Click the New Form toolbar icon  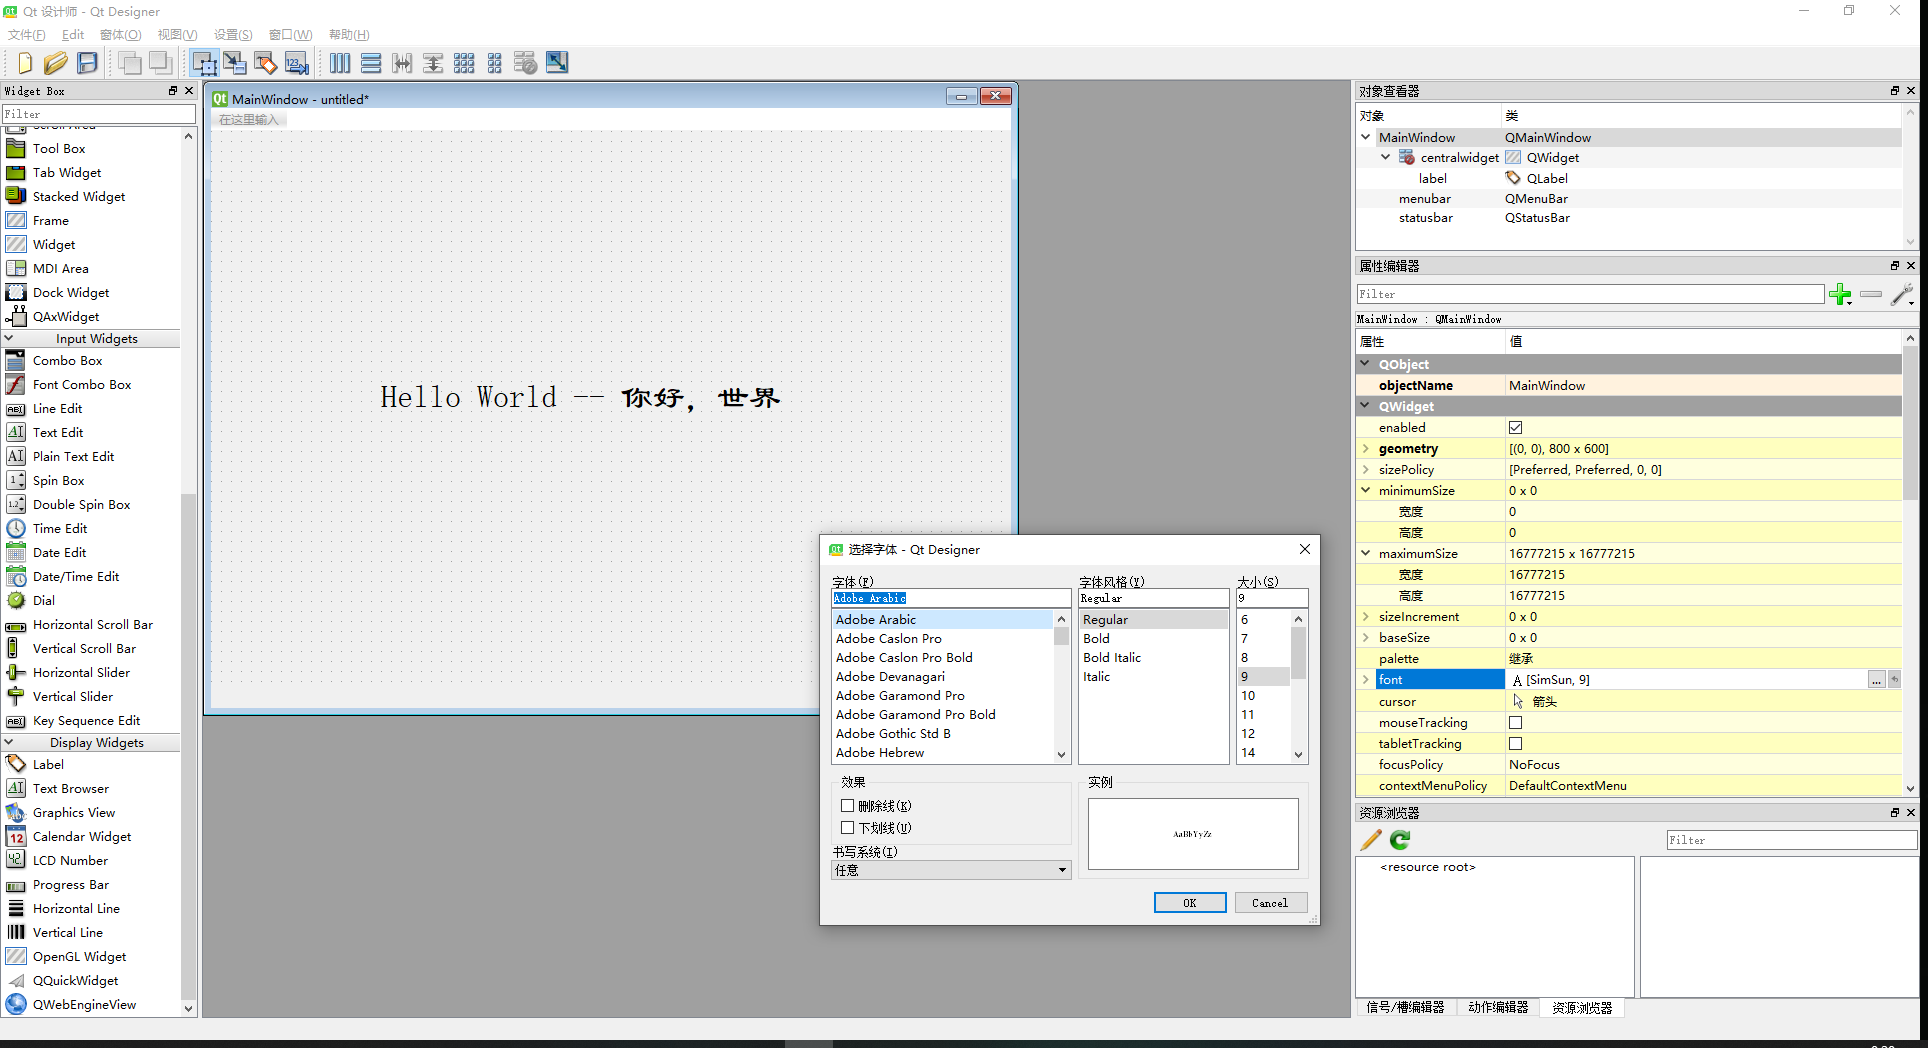(x=25, y=63)
